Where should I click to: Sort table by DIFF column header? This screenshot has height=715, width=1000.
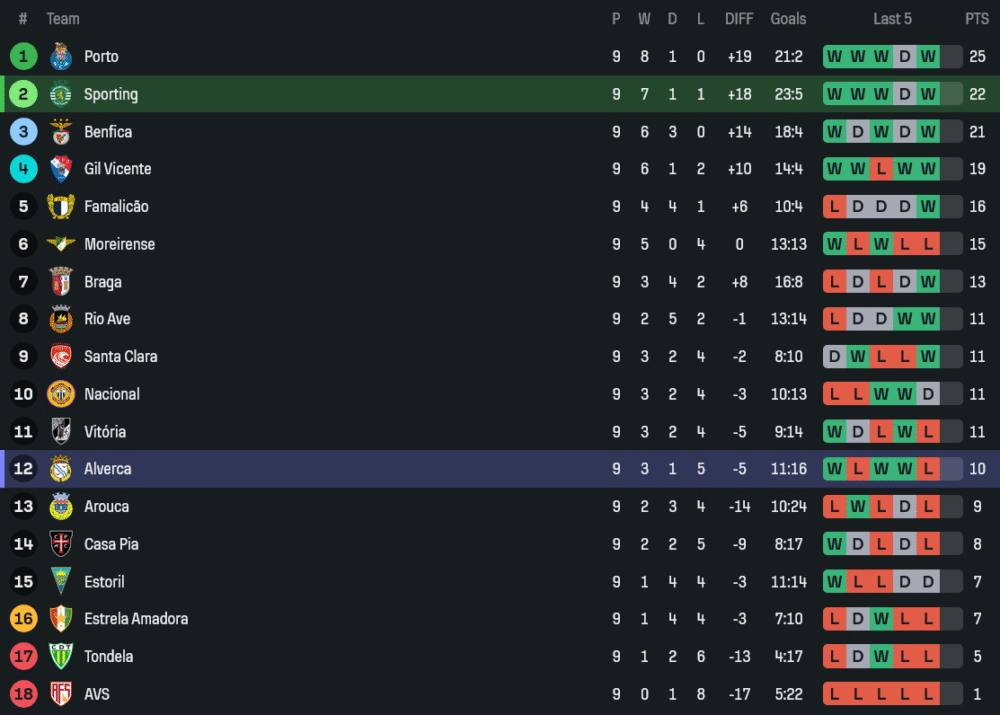click(739, 19)
